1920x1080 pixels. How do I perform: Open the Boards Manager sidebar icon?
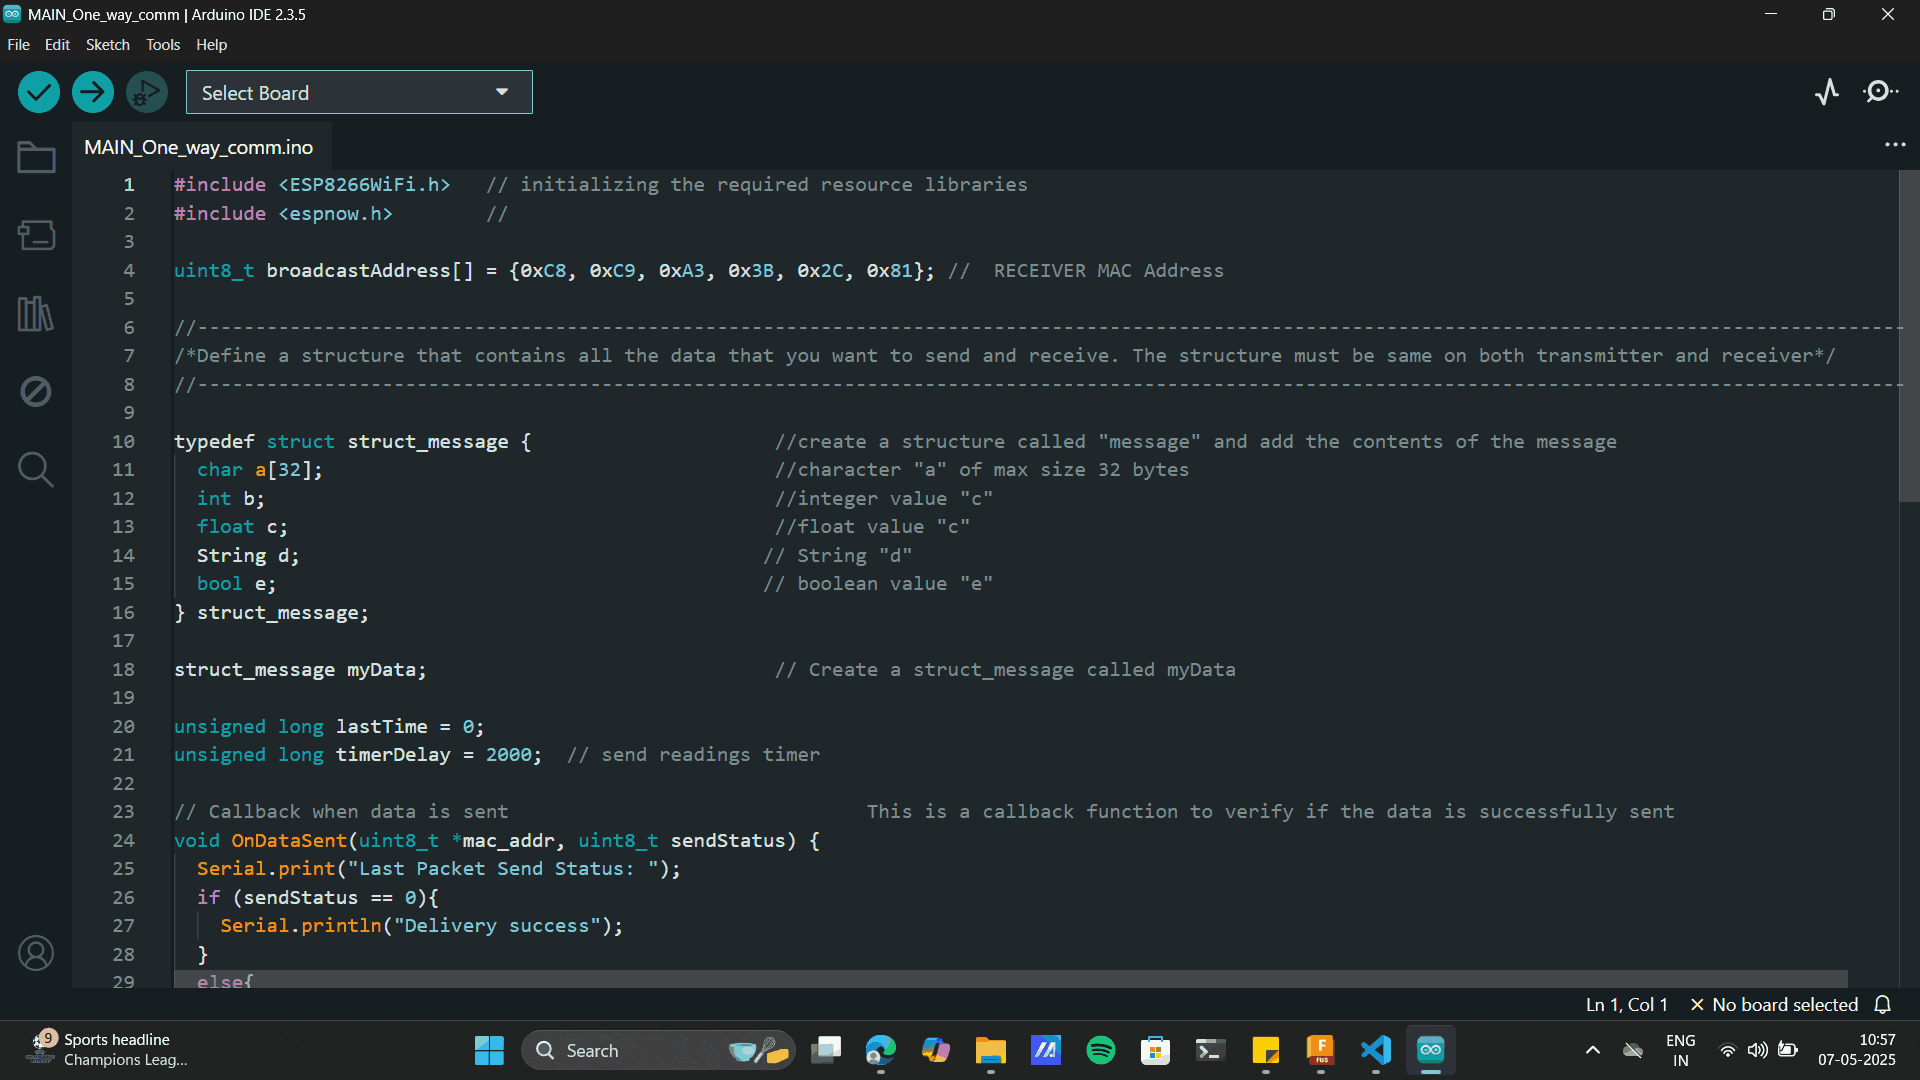[x=36, y=235]
